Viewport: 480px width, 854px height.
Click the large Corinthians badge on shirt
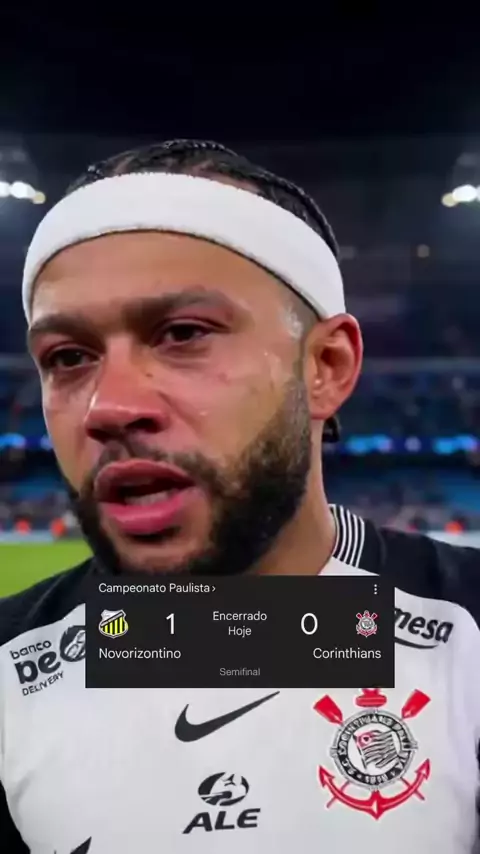(372, 753)
